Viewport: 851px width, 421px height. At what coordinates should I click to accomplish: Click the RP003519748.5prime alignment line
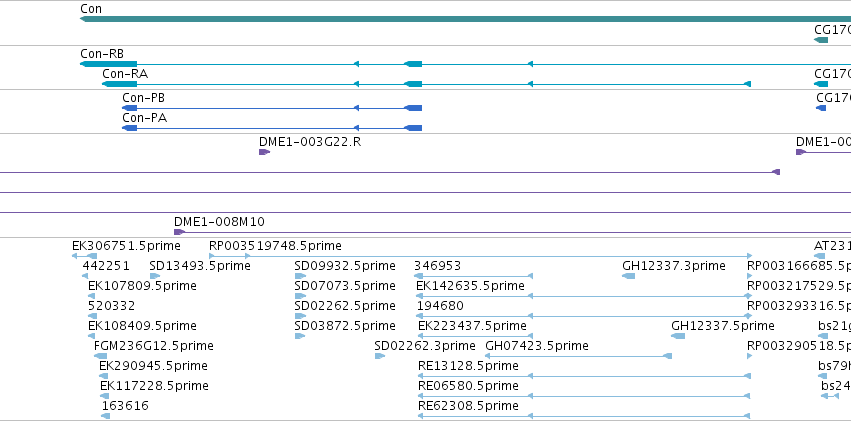(x=481, y=256)
